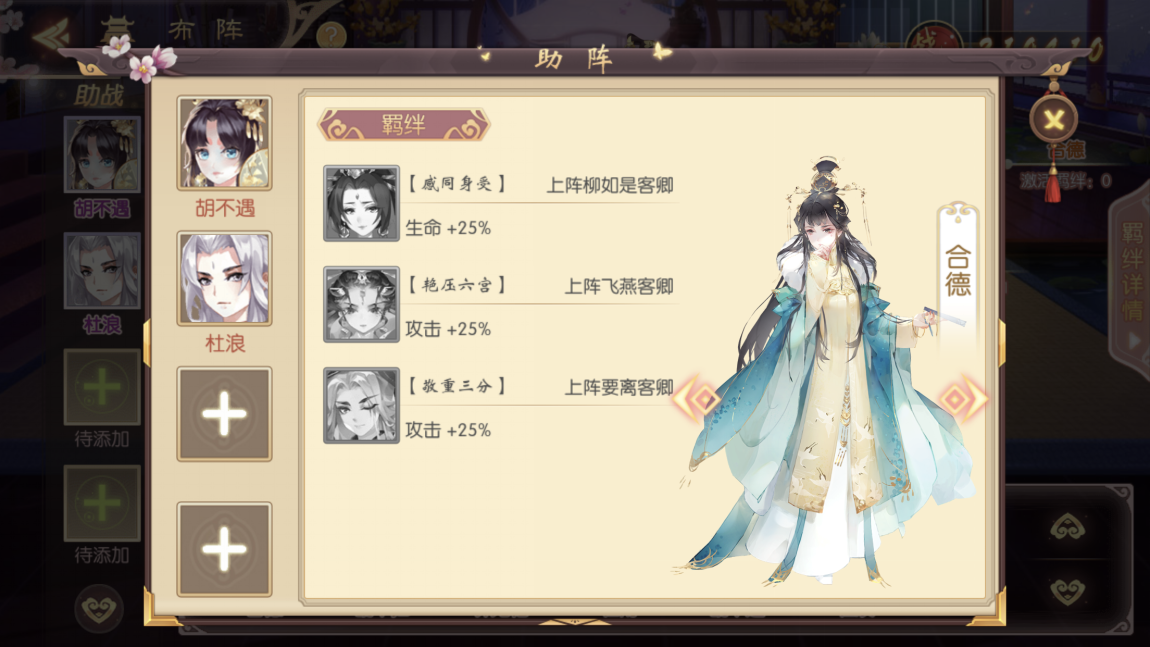Show next character with right diamond arrow
Screen dimensions: 1150x647
coord(963,399)
